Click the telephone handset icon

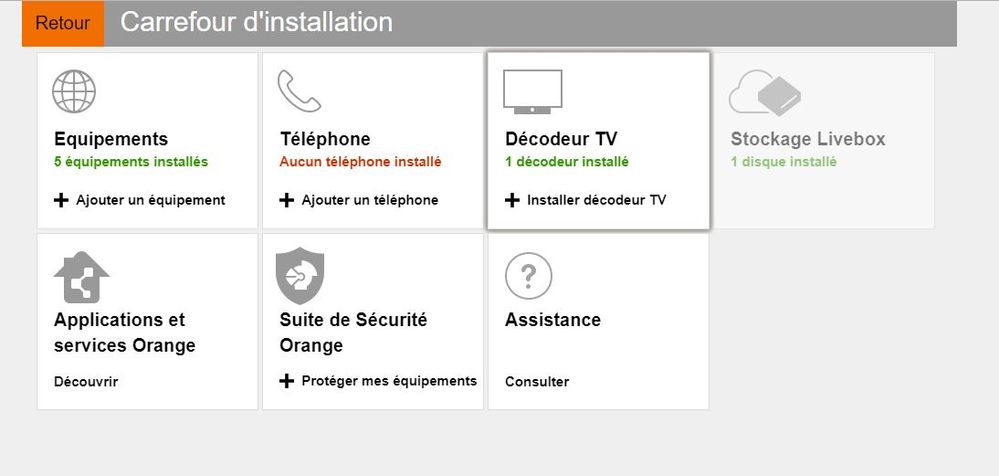299,92
